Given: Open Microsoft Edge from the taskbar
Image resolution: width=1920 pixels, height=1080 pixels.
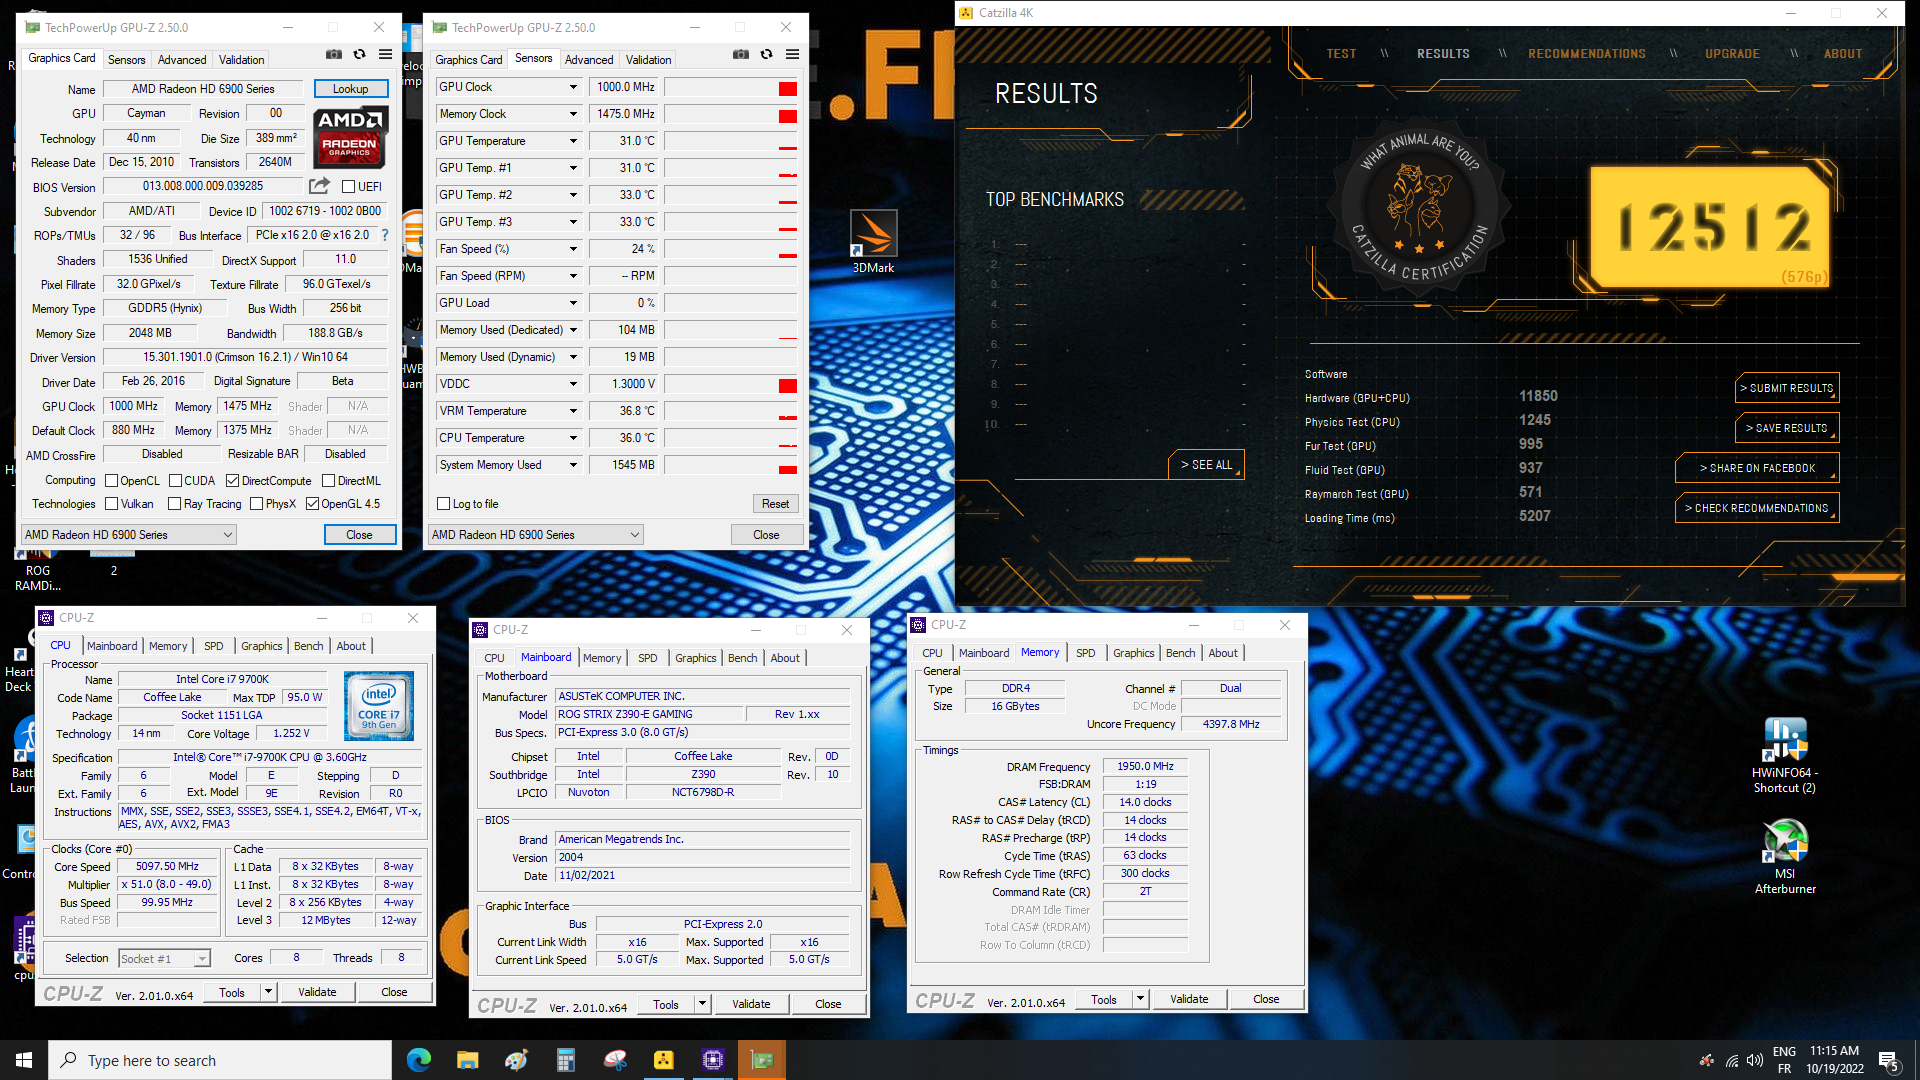Looking at the screenshot, I should tap(418, 1060).
